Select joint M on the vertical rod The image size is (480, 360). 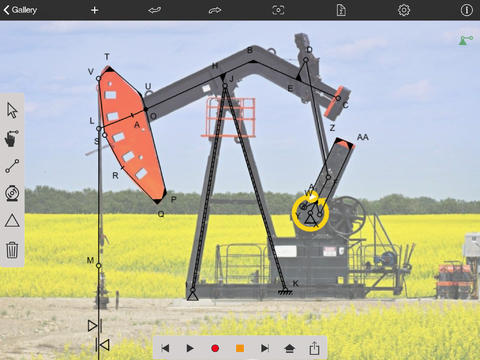(x=99, y=266)
